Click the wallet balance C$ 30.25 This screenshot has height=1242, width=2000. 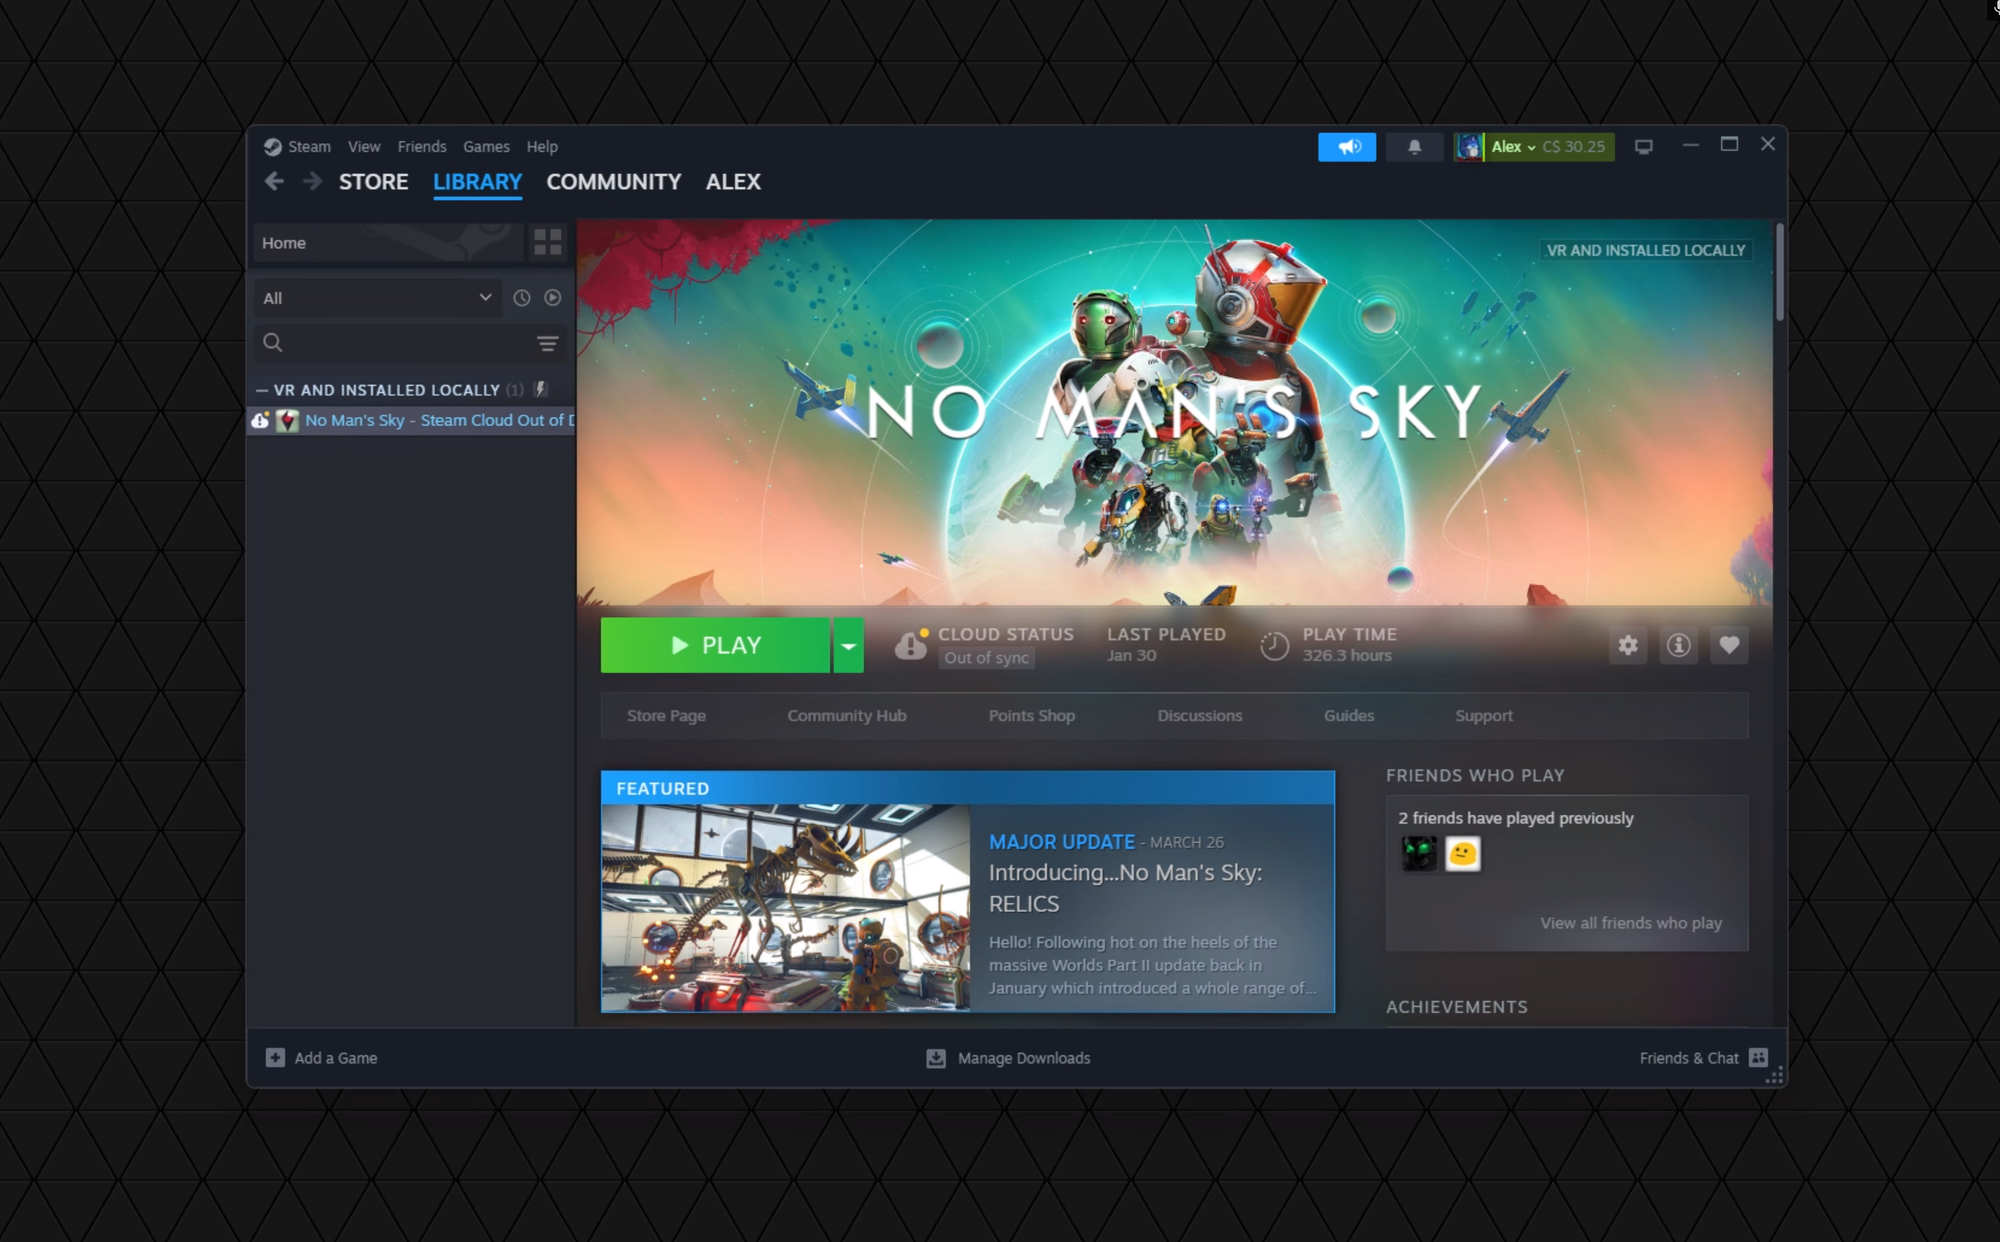(1573, 147)
